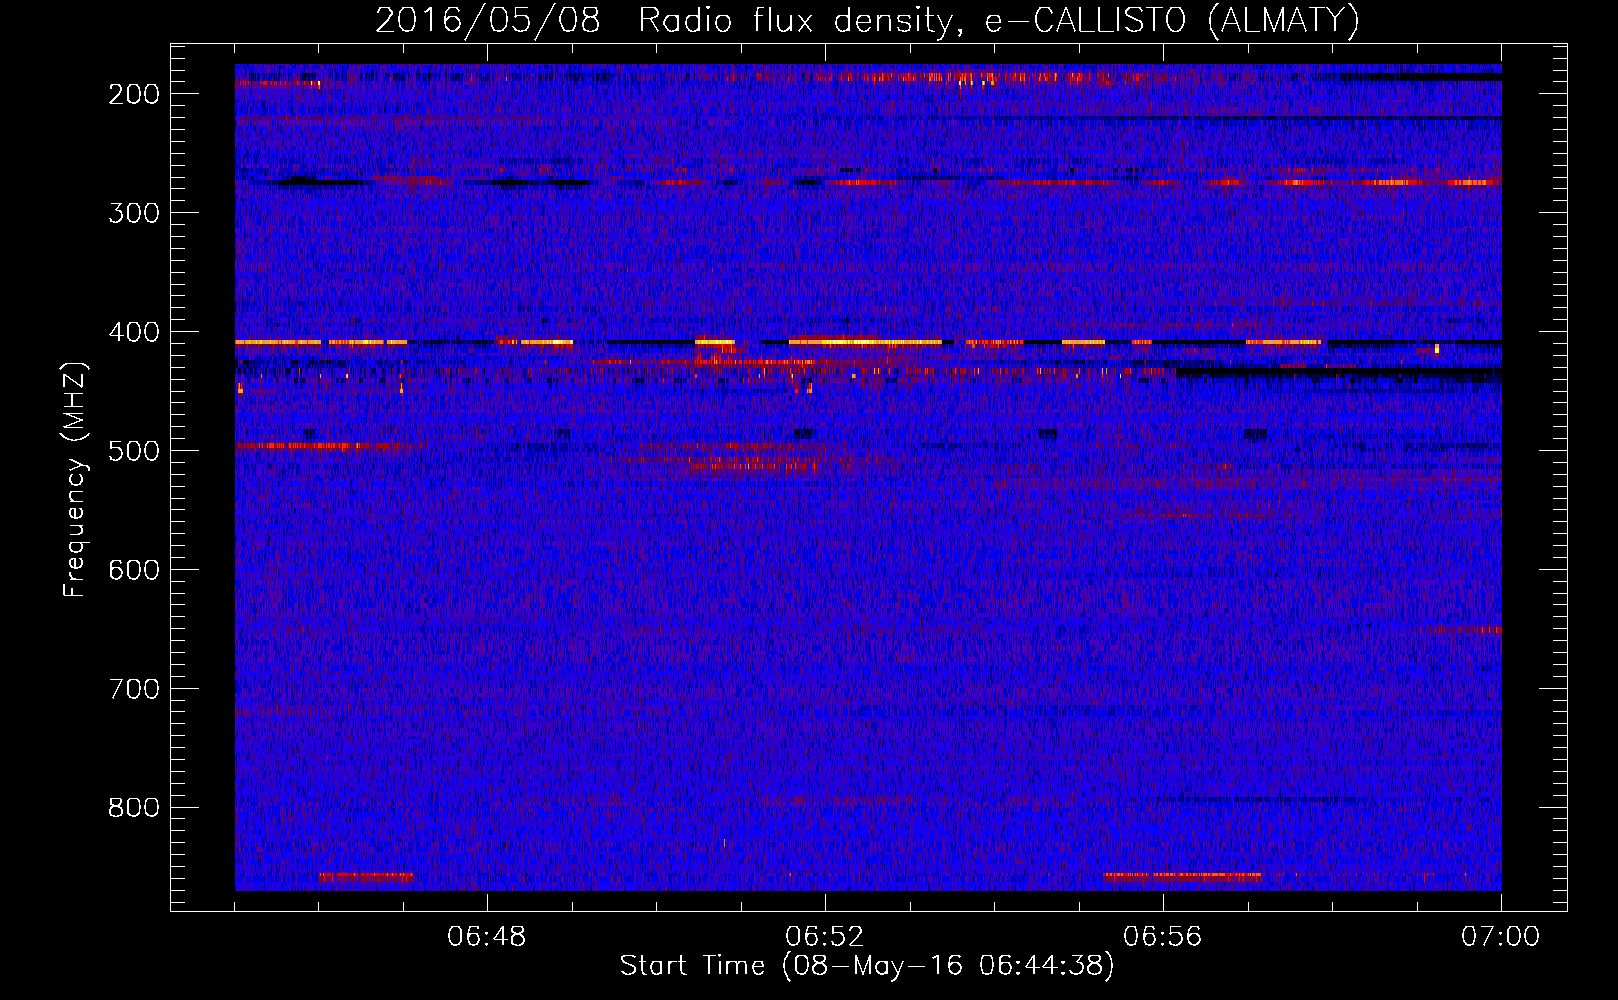
Task: Click the 800 frequency tick label
Action: click(133, 808)
